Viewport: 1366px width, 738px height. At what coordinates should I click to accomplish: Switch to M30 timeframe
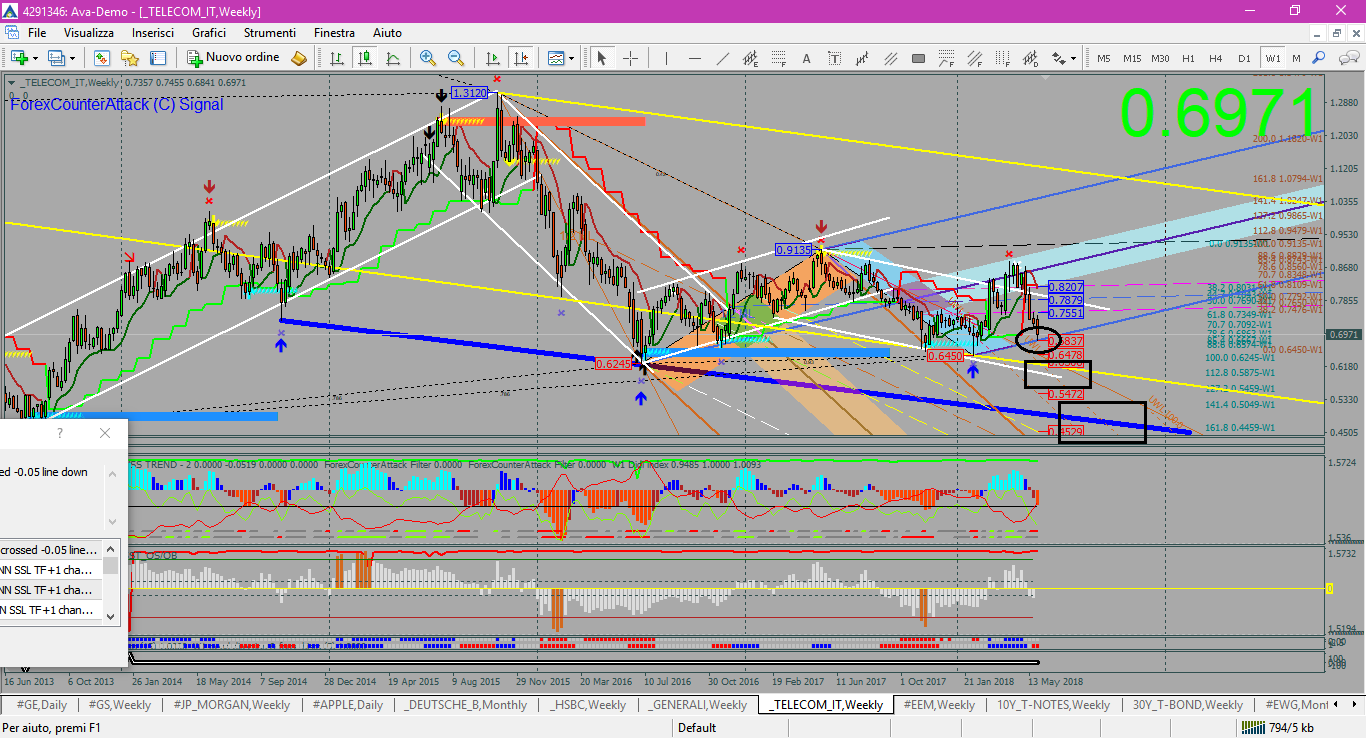pyautogui.click(x=1160, y=58)
